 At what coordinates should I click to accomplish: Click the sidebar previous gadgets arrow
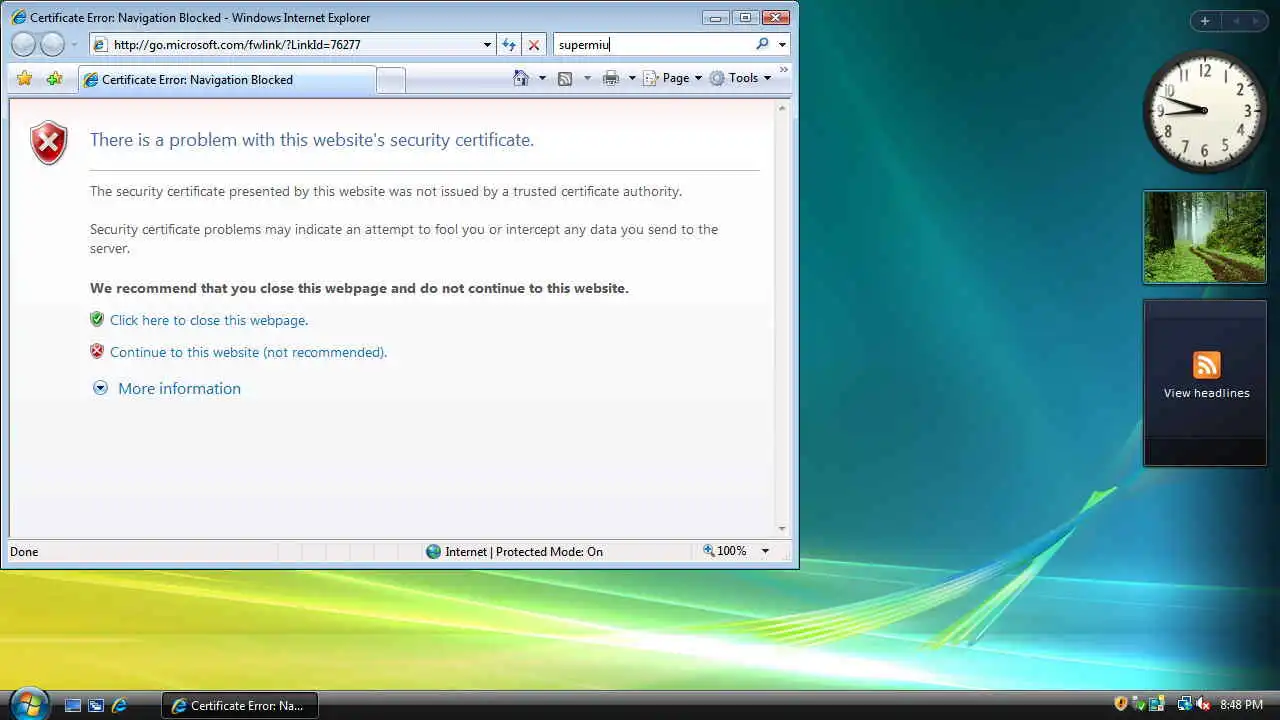click(x=1236, y=21)
